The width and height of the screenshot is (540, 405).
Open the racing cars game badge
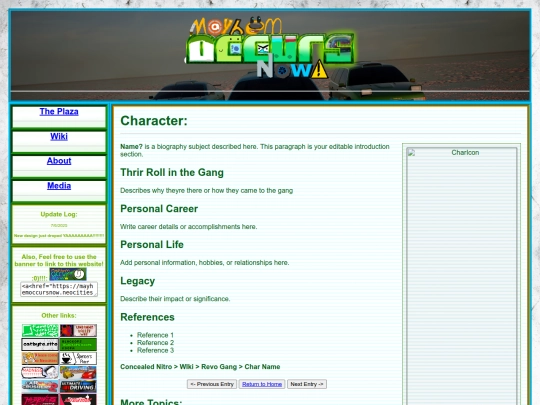tap(78, 373)
